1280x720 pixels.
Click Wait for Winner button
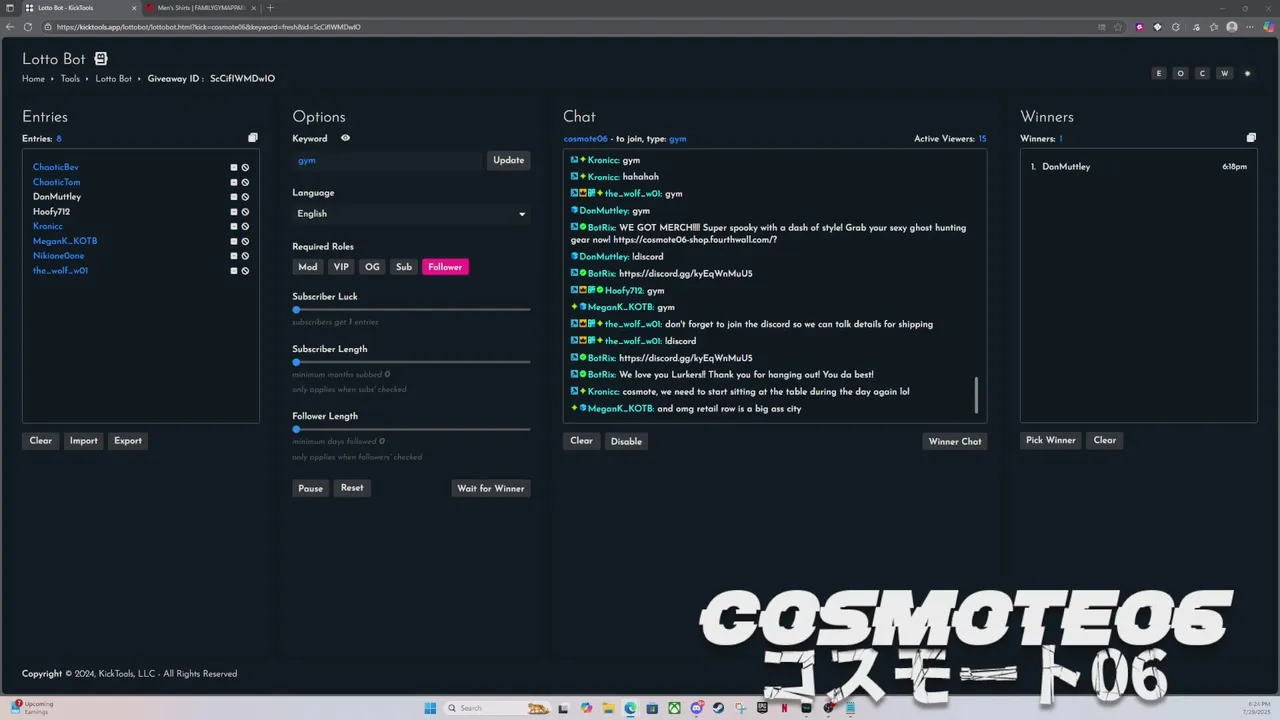point(491,489)
